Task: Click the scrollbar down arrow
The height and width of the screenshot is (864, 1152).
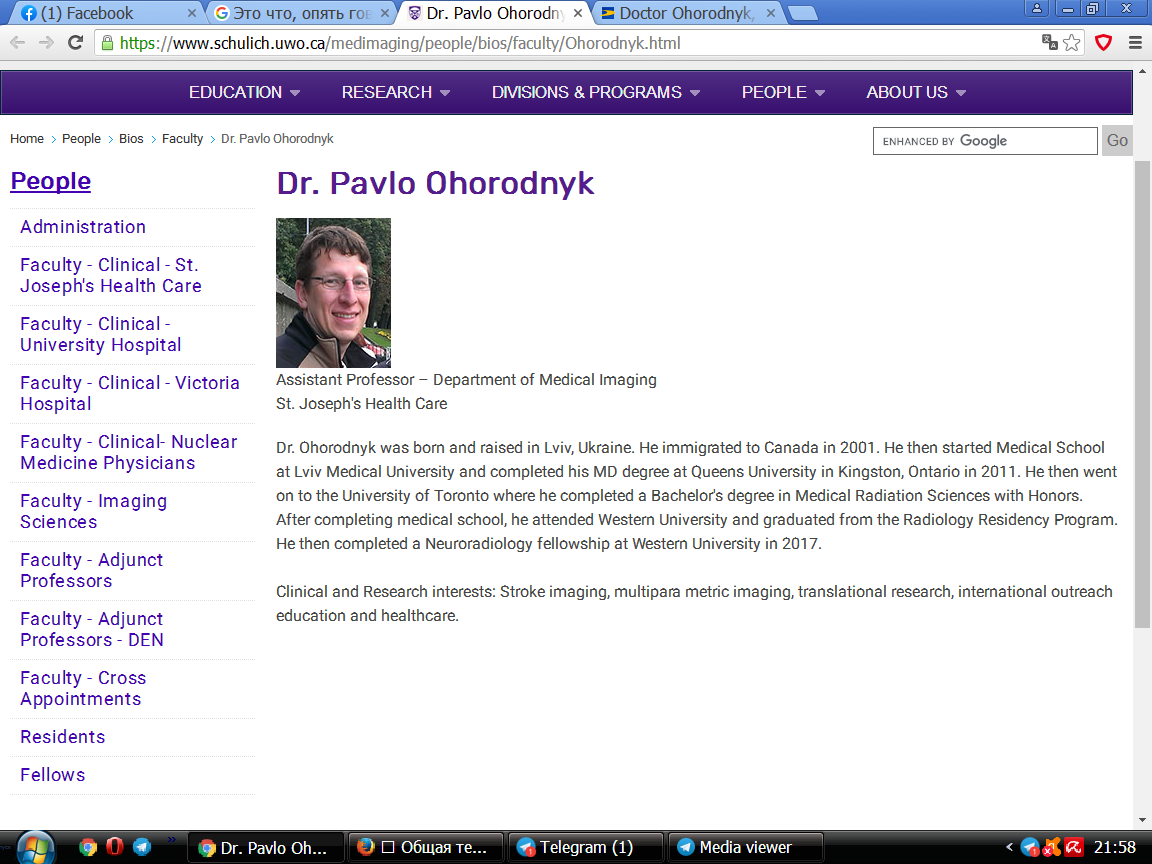Action: (1142, 820)
